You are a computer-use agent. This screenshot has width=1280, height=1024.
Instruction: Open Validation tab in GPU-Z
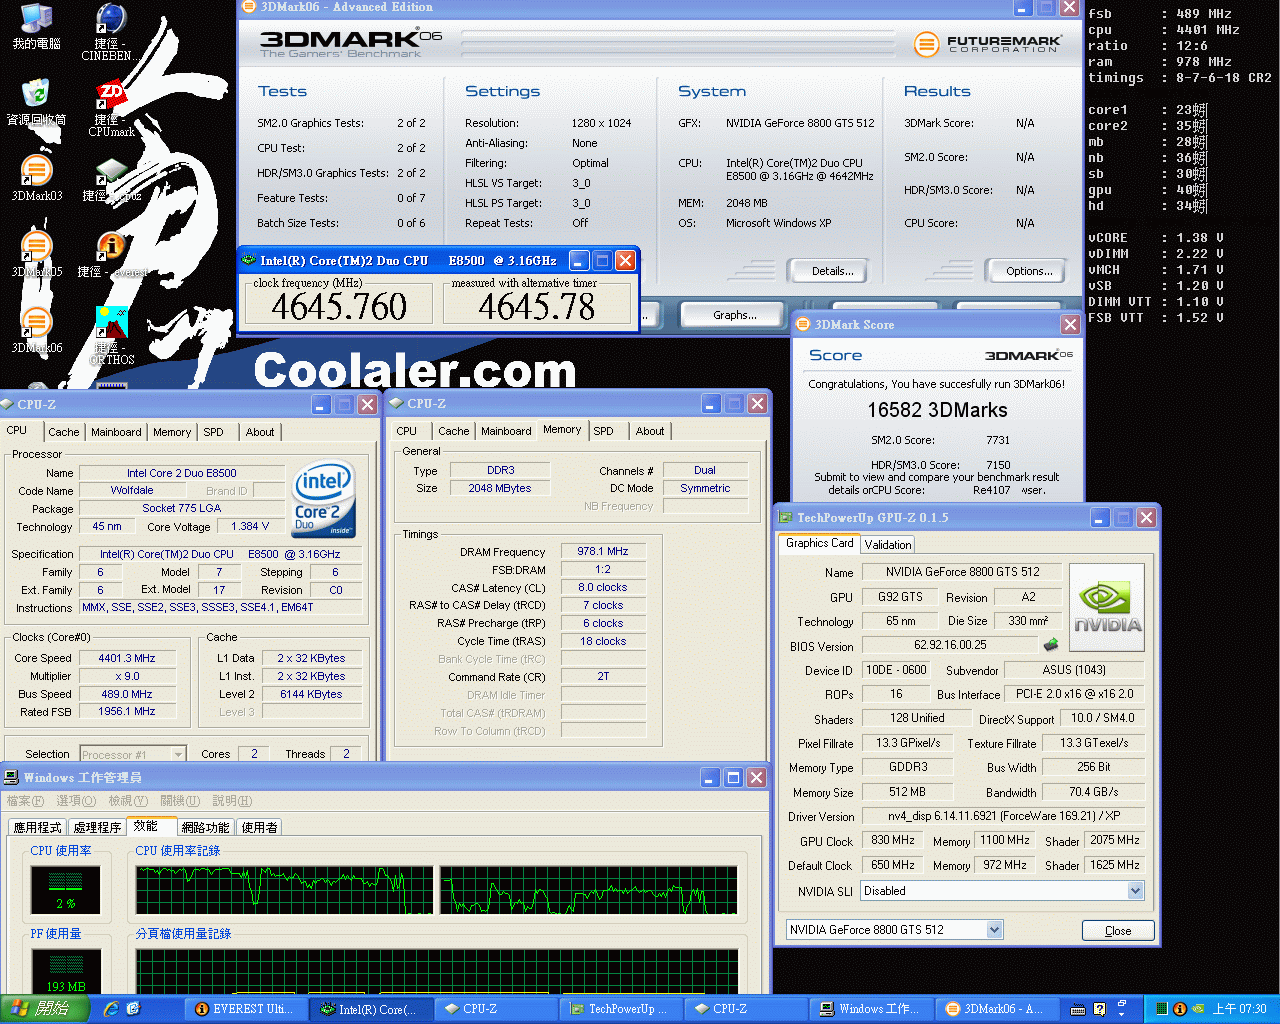[888, 544]
